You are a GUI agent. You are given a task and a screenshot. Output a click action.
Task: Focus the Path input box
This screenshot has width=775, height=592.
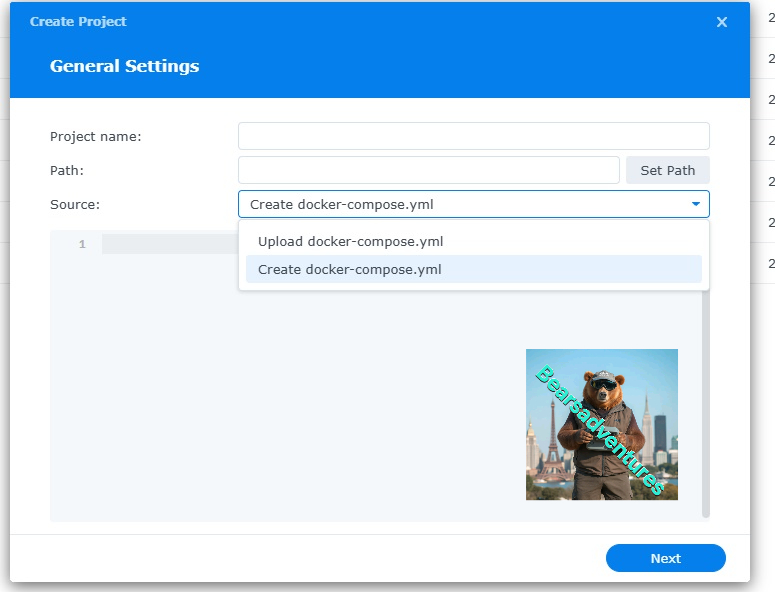[x=428, y=170]
